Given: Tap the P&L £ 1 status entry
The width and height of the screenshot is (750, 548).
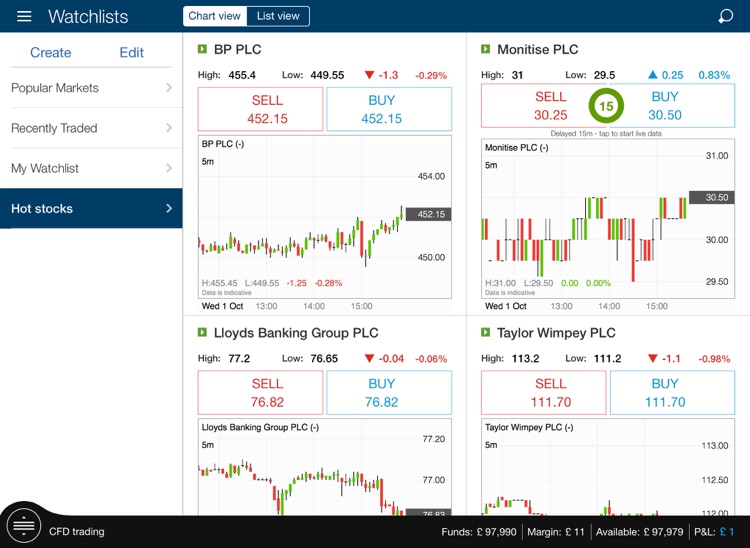Looking at the screenshot, I should pyautogui.click(x=714, y=532).
